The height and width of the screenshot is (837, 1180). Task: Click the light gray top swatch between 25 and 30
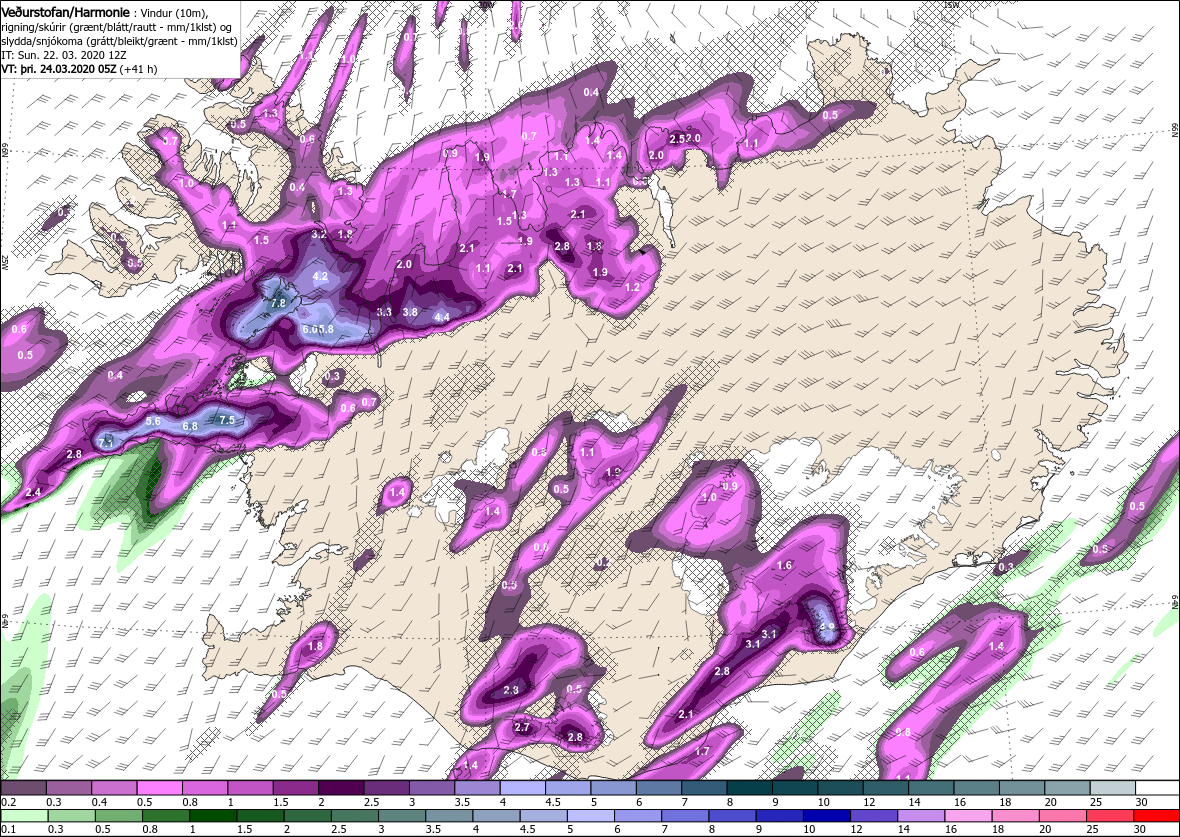pos(1113,787)
